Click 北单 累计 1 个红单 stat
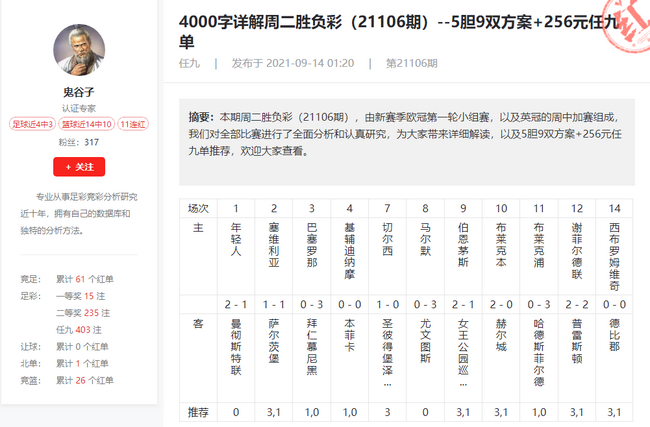 64,364
